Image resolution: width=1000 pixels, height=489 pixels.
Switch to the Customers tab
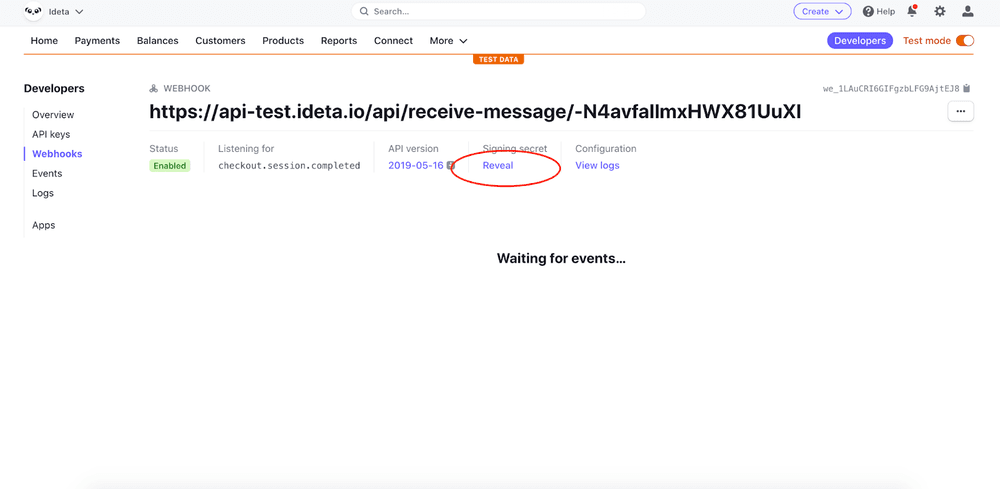click(220, 41)
